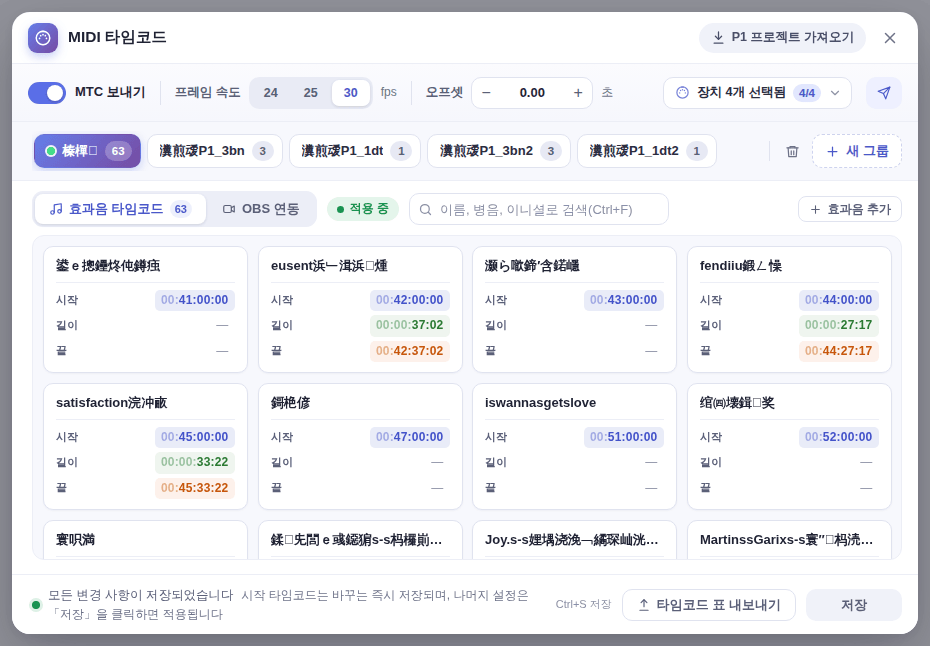Click start timecode 00:44:00:00
The image size is (930, 646).
coord(839,300)
